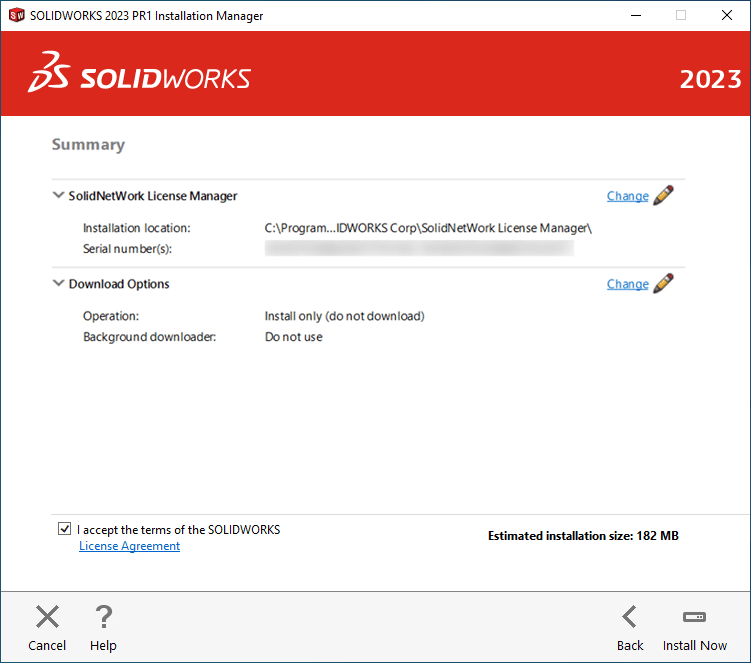Go back using the Back arrow icon

pos(630,617)
